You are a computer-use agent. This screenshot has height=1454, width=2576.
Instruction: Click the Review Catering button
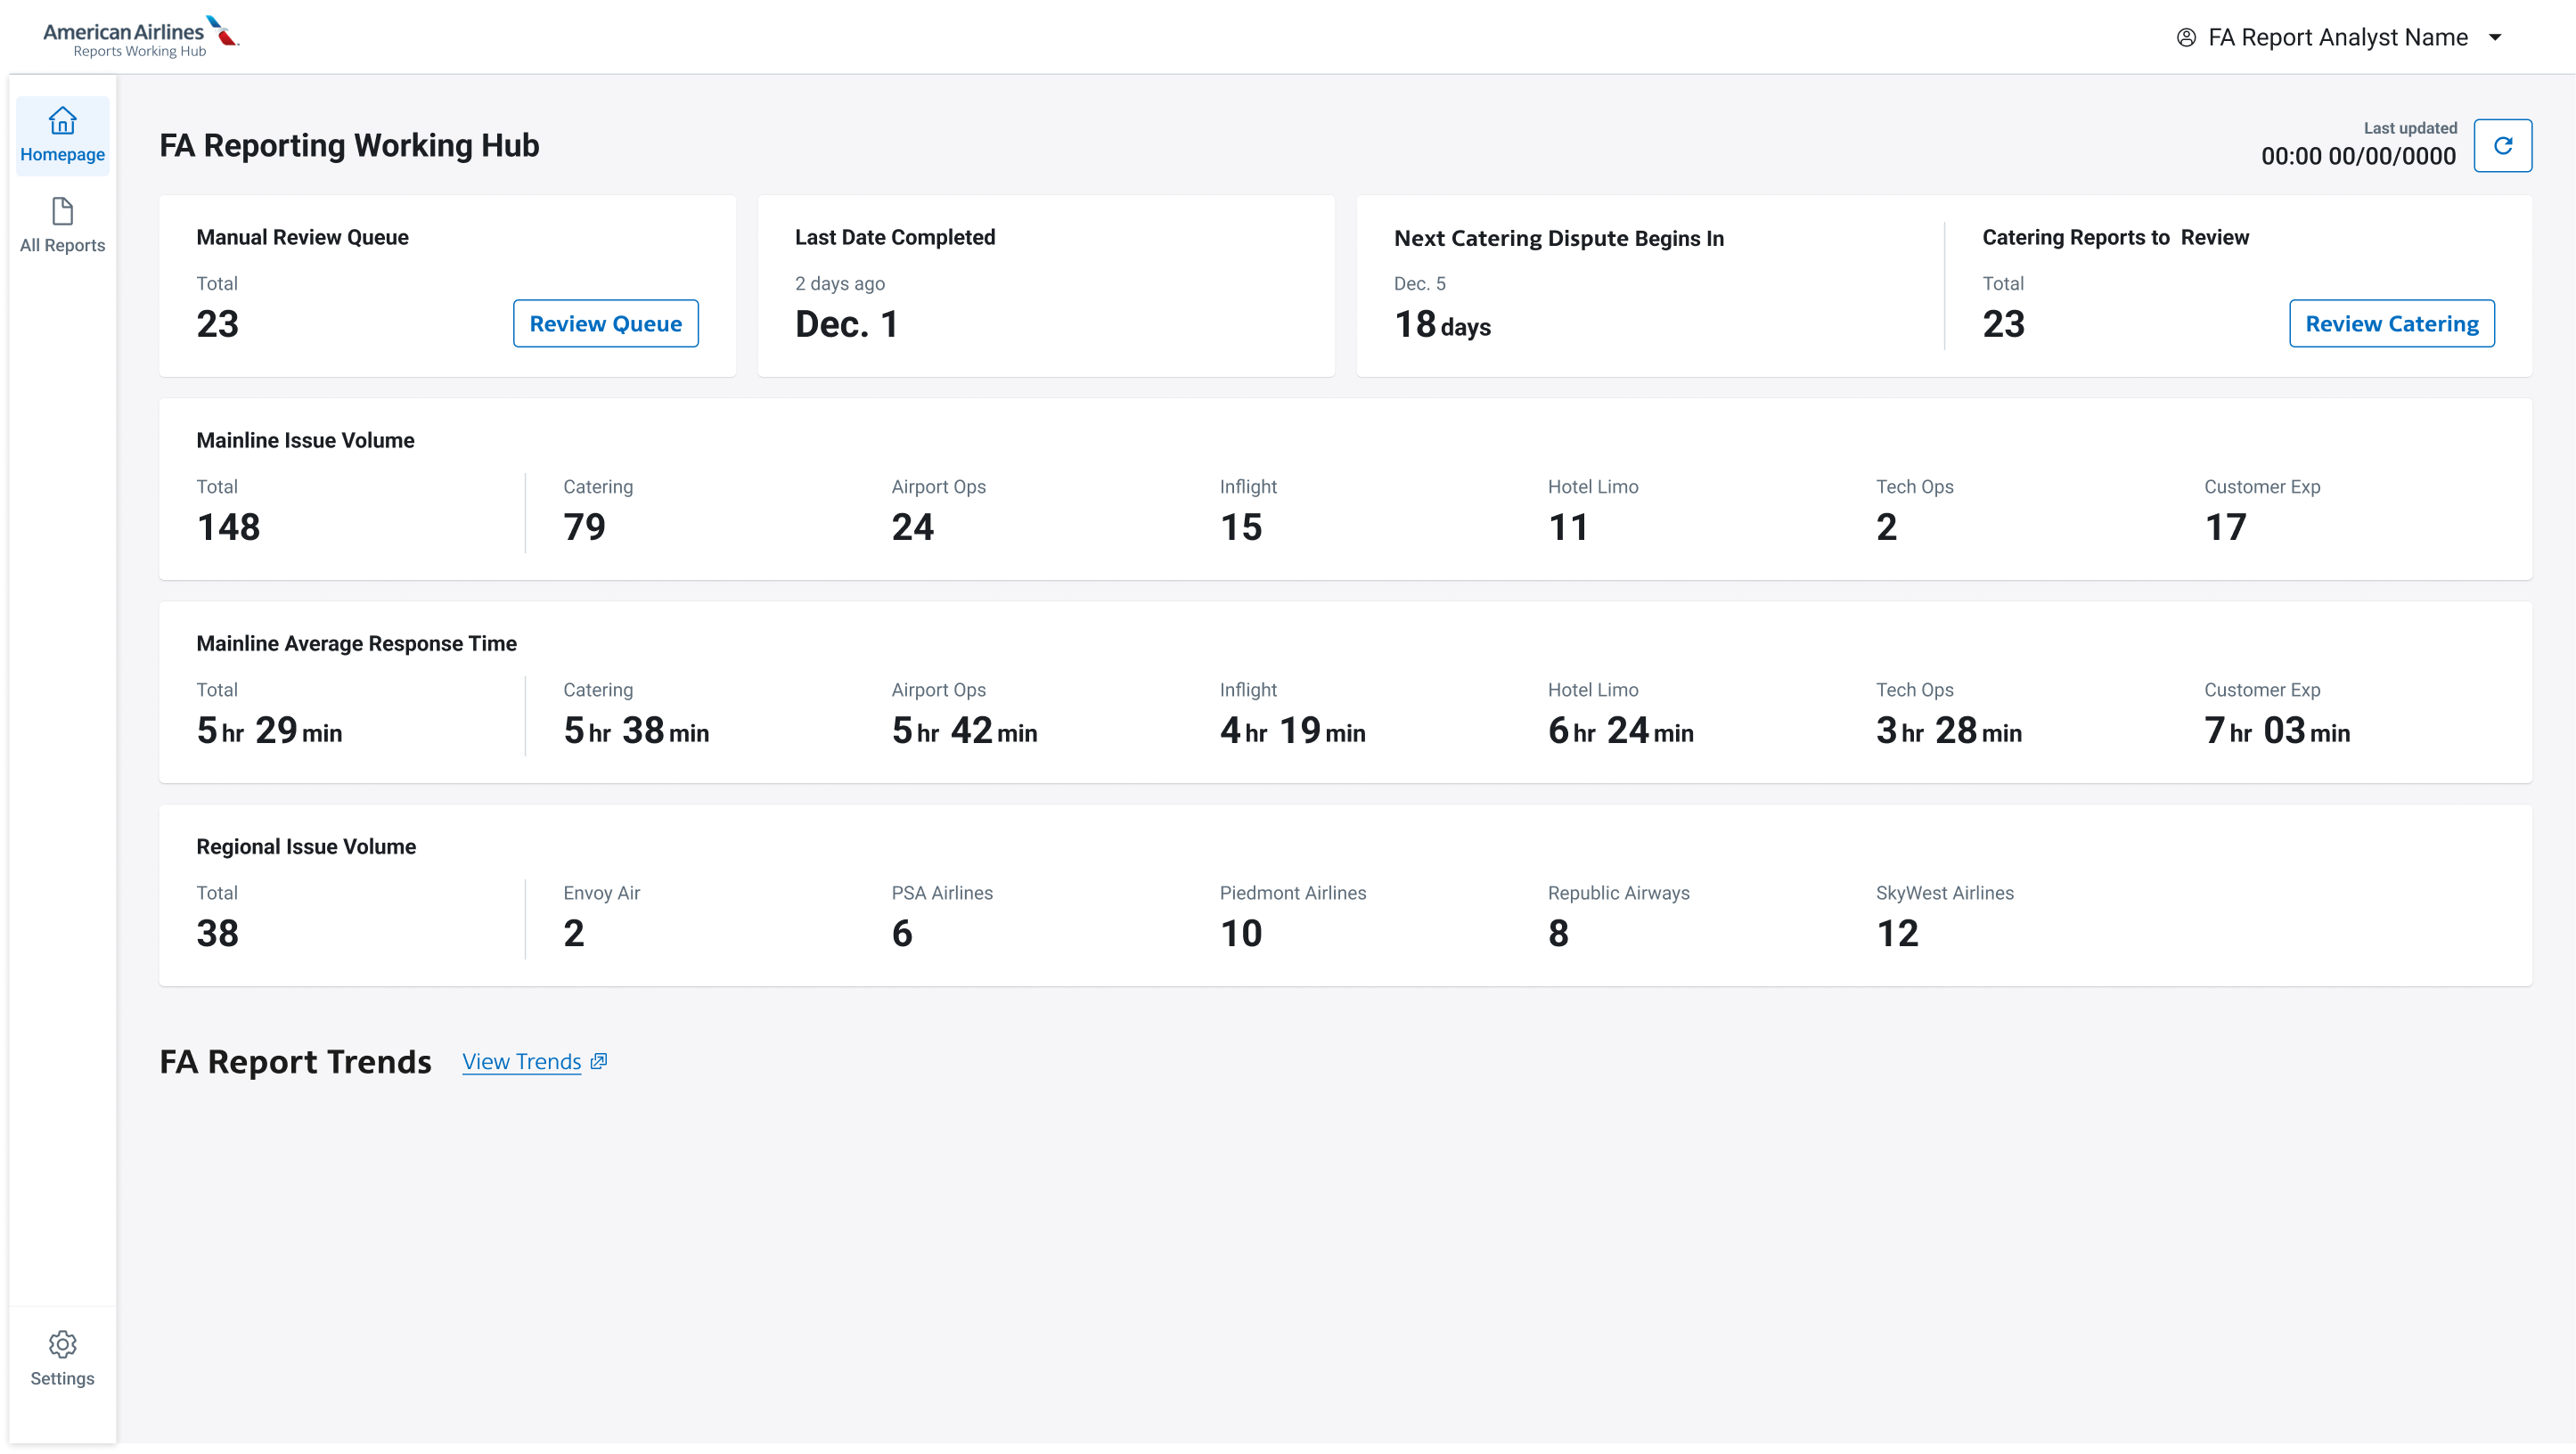pyautogui.click(x=2391, y=323)
